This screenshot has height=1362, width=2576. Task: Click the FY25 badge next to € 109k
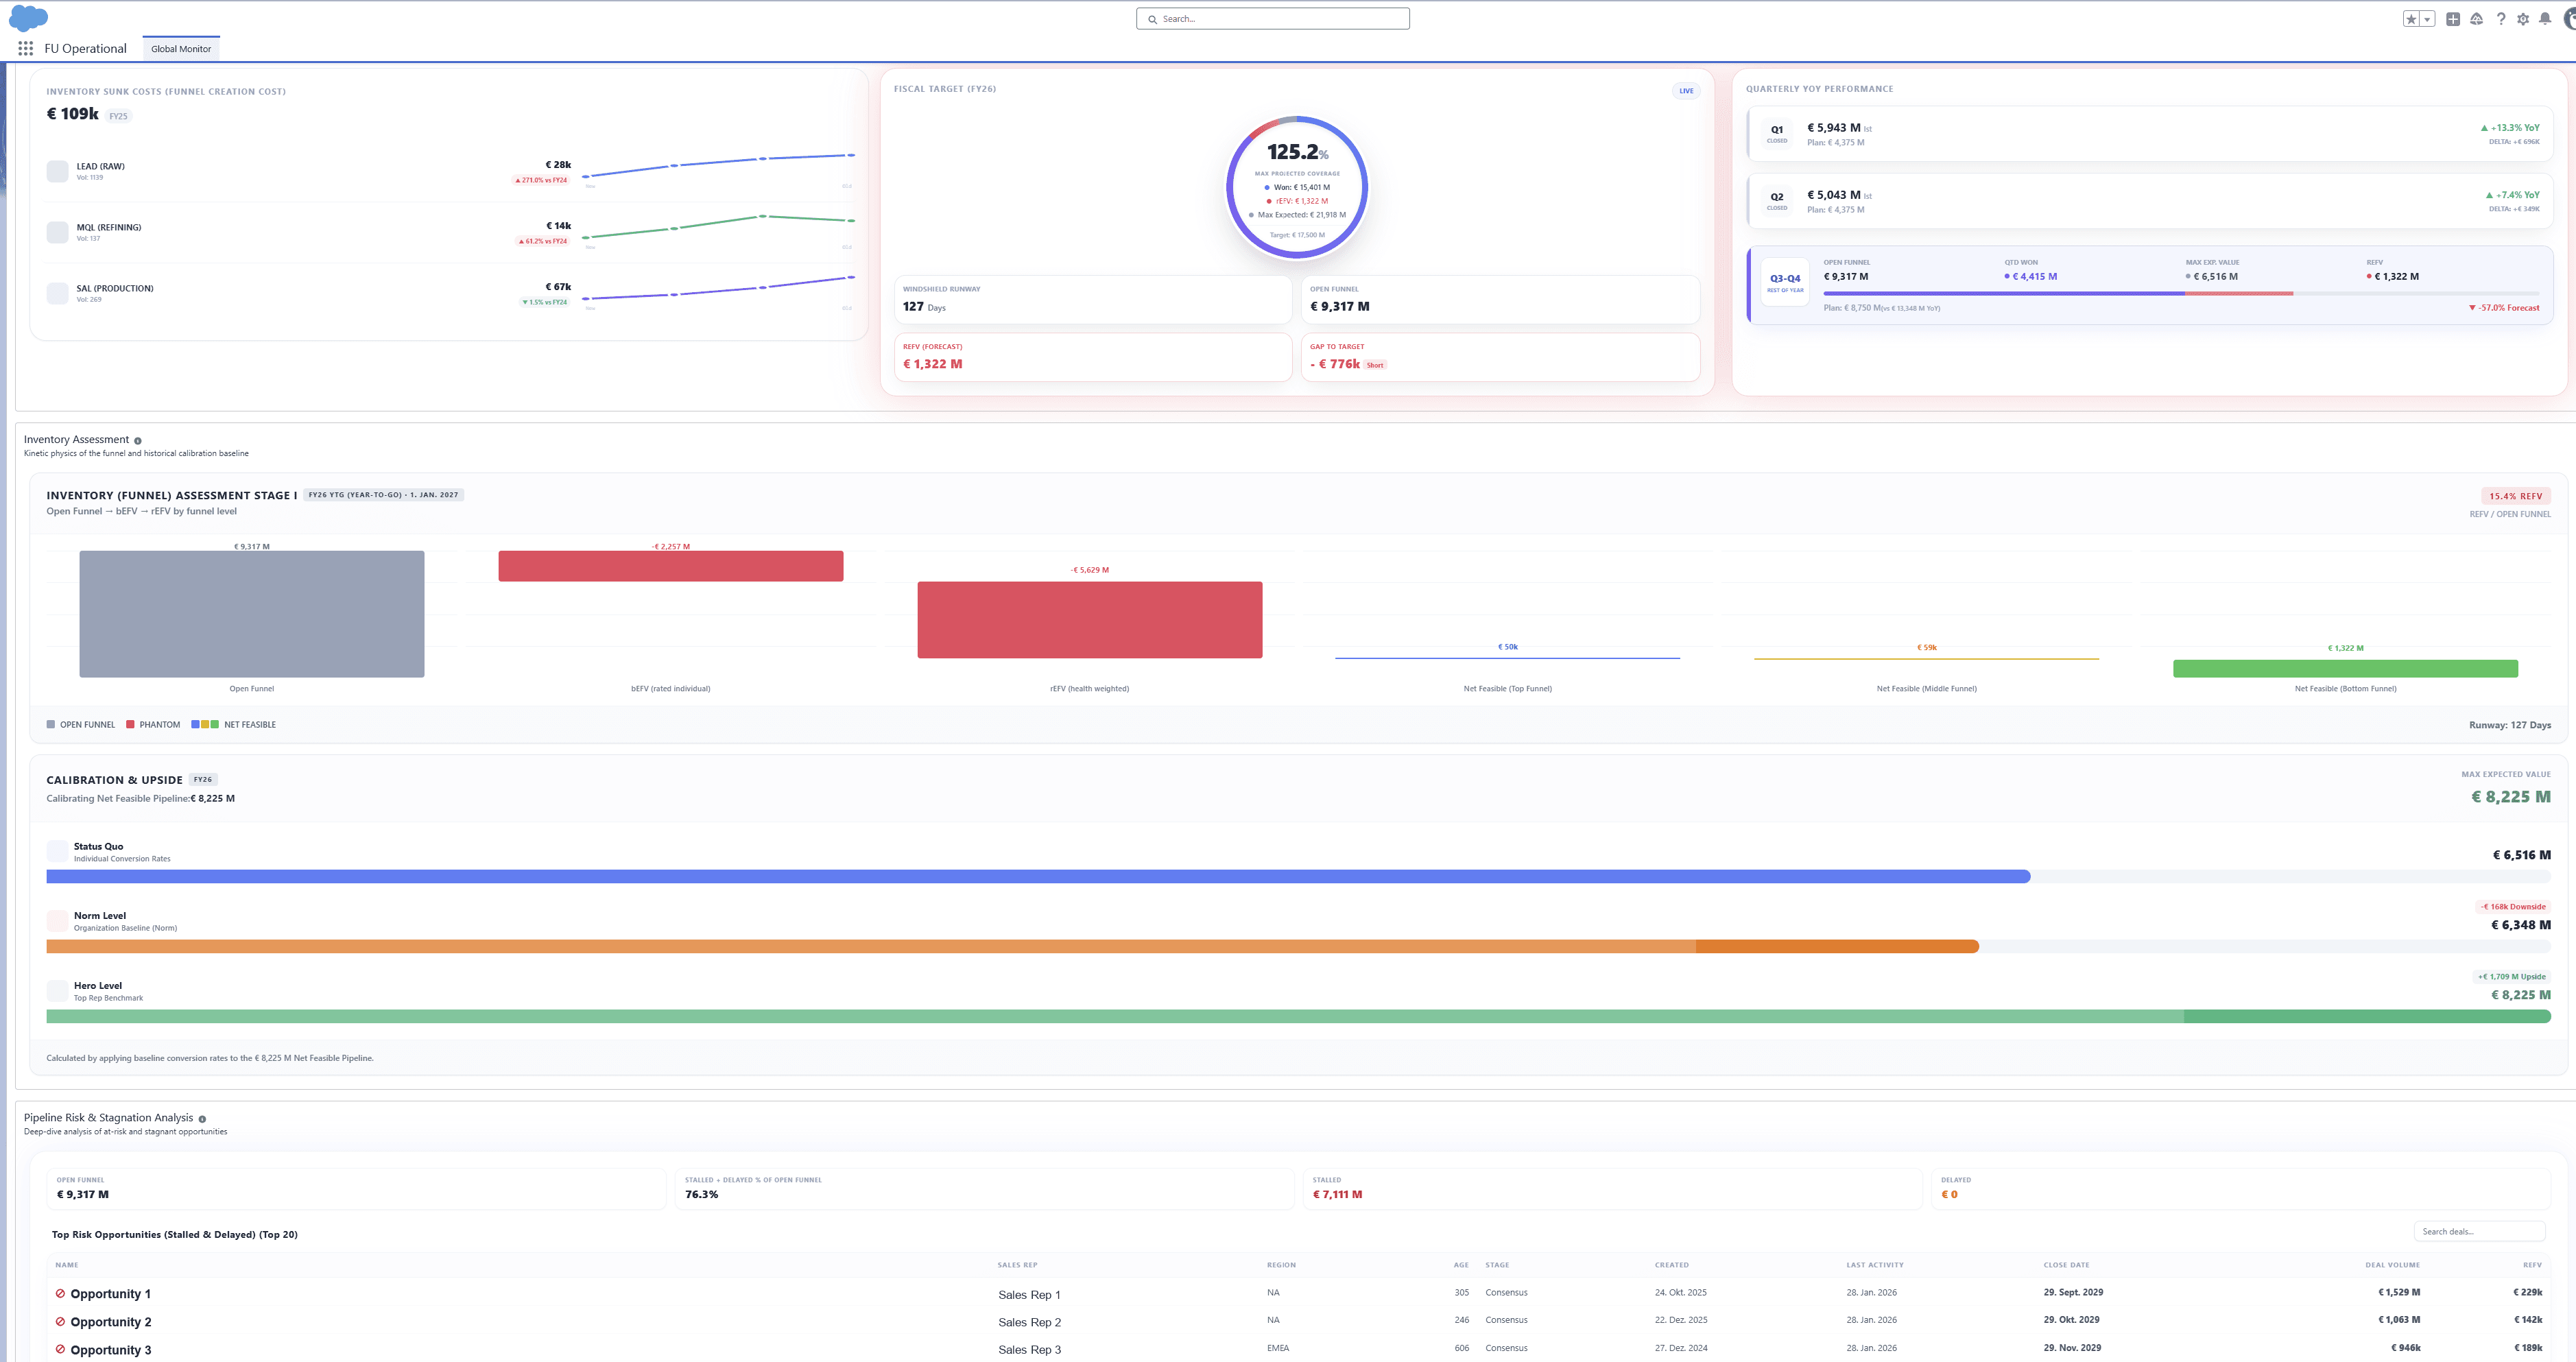(118, 116)
